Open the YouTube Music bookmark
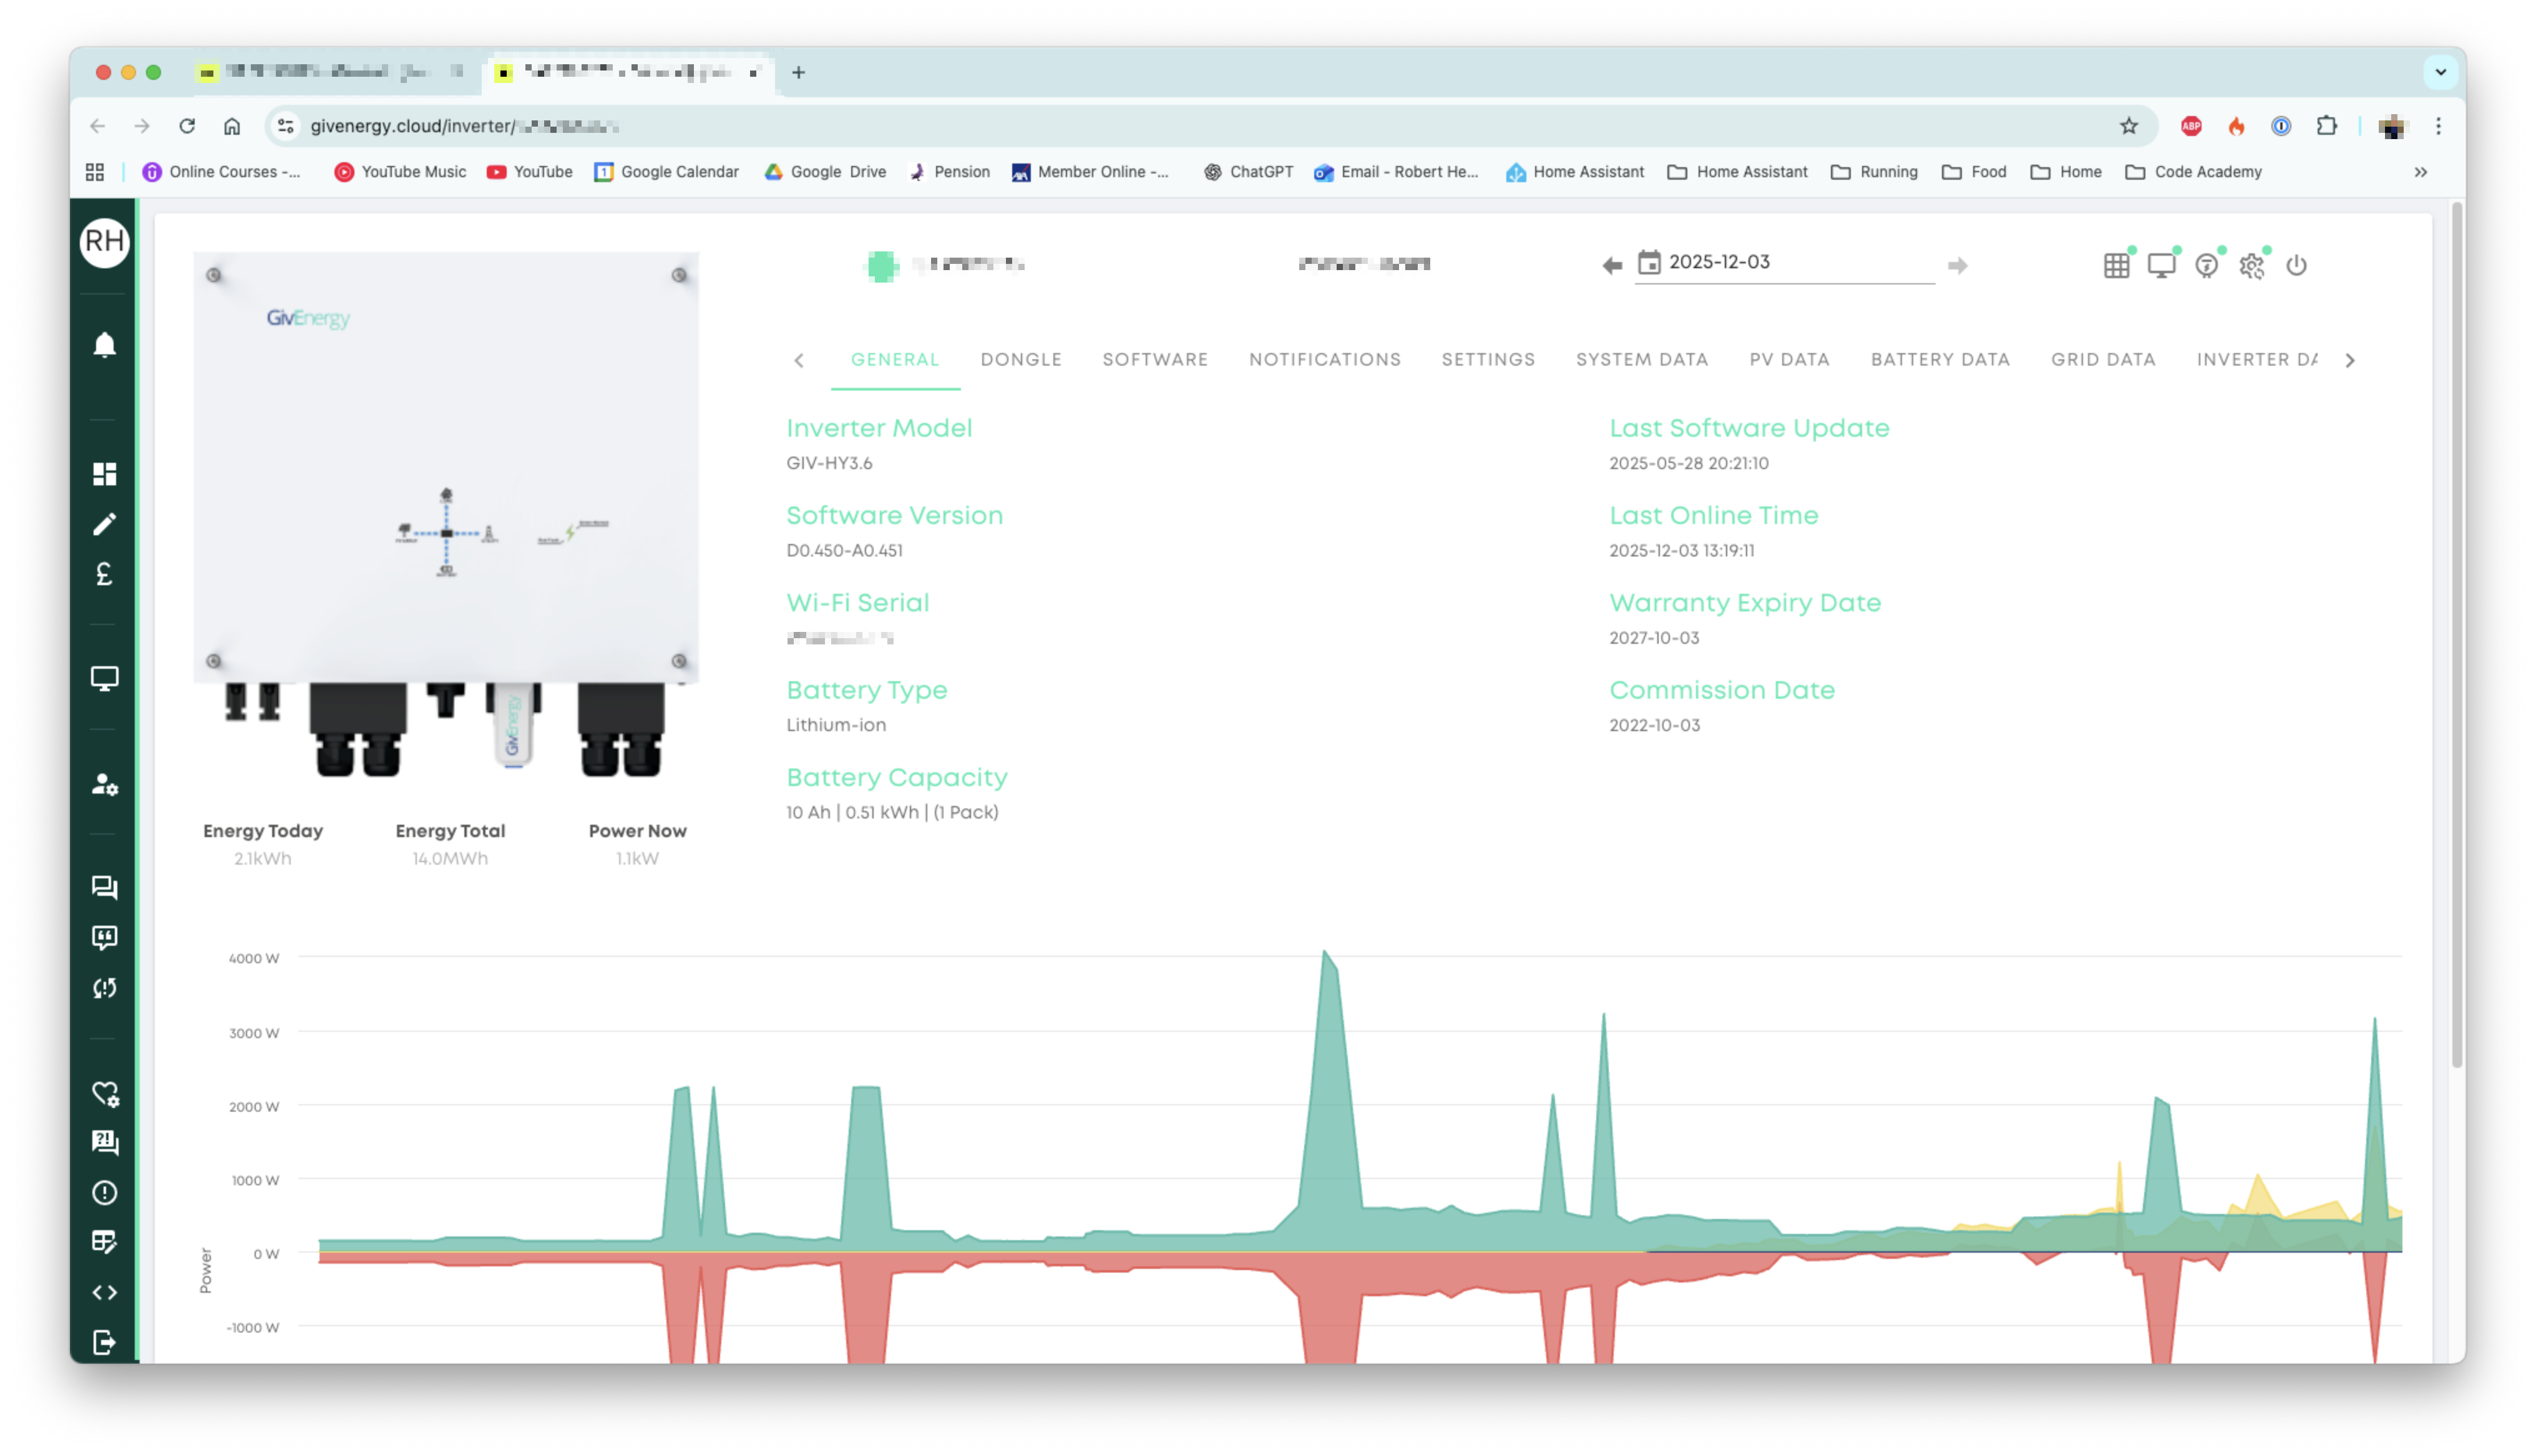 (x=399, y=172)
